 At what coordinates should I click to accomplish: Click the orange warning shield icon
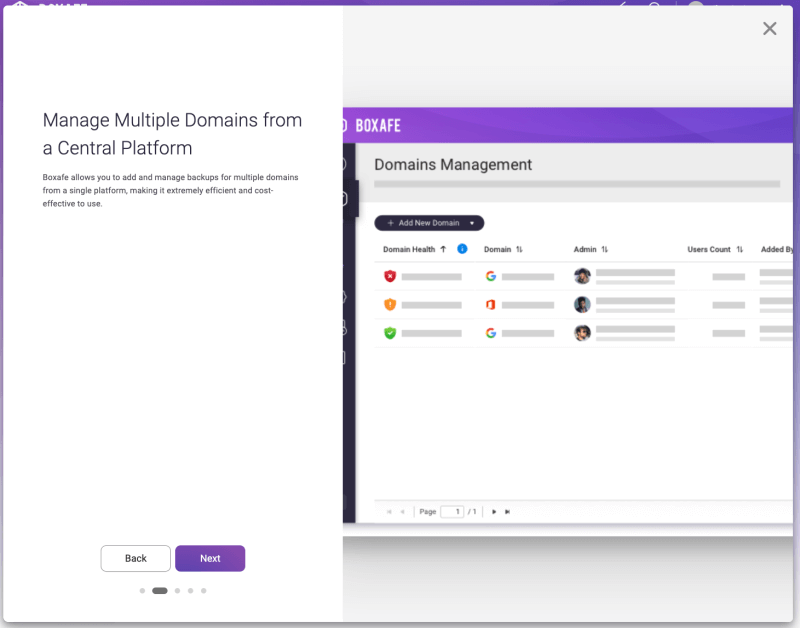(390, 304)
